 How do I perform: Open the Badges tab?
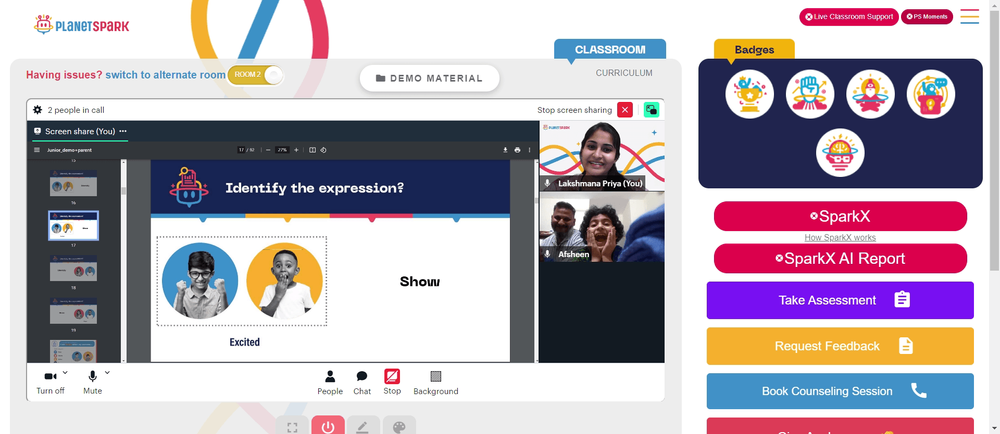click(x=754, y=50)
